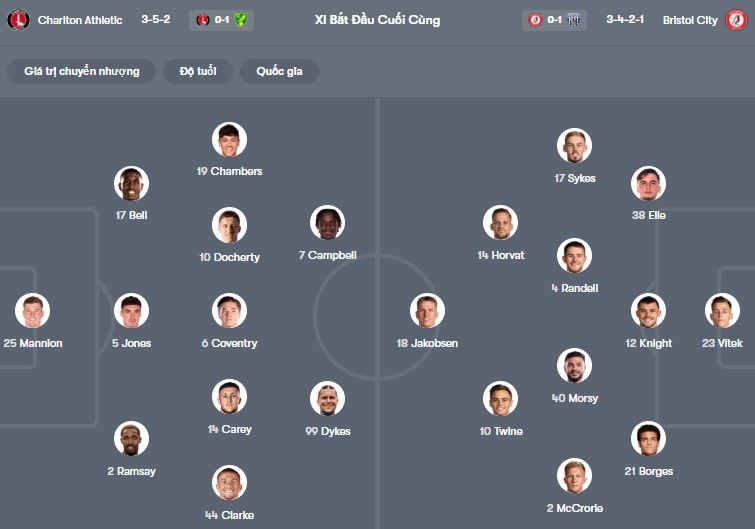755x529 pixels.
Task: Click the Bristol City club crest icon
Action: 736,20
